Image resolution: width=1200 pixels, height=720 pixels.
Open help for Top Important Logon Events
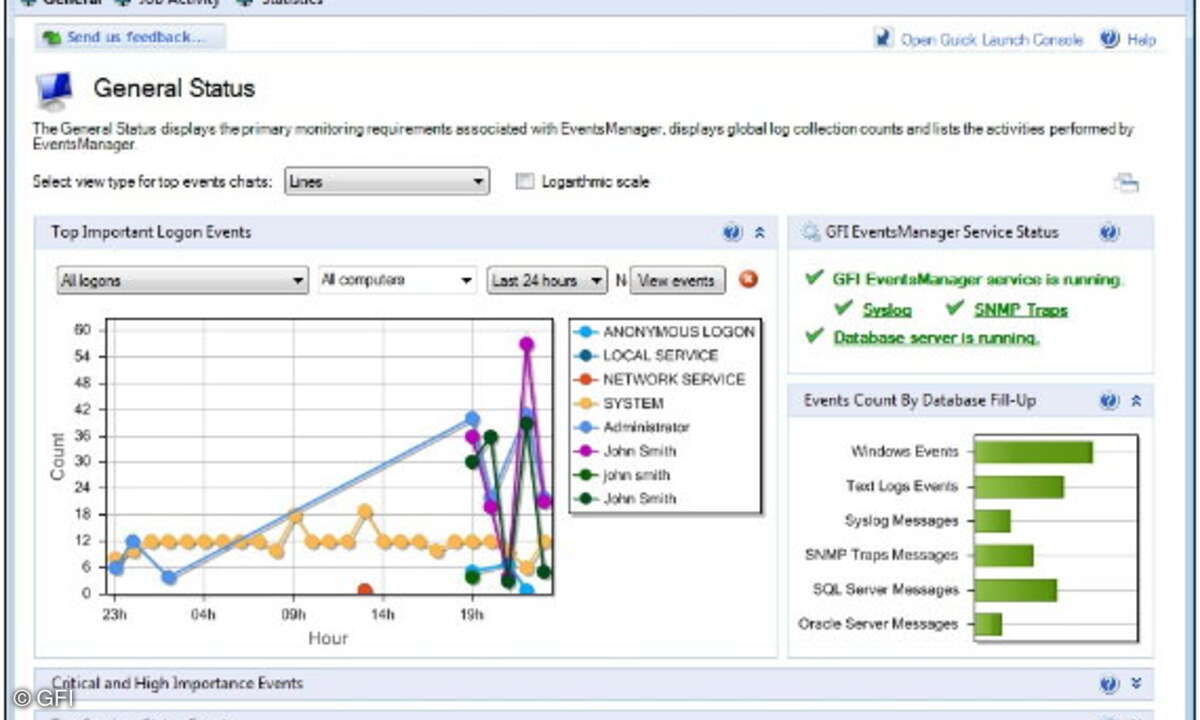732,232
